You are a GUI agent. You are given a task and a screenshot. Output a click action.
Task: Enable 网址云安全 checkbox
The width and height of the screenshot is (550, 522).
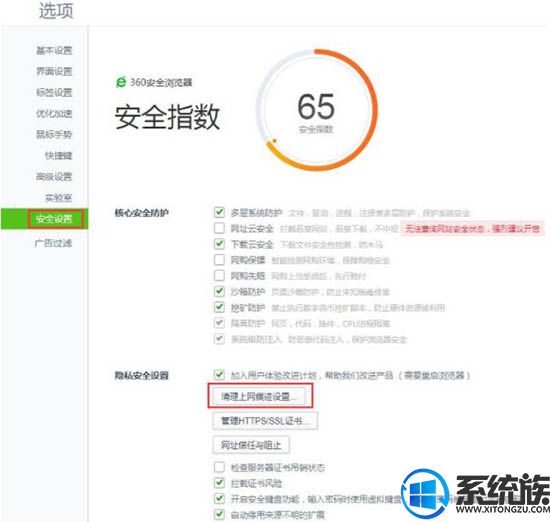pyautogui.click(x=219, y=228)
